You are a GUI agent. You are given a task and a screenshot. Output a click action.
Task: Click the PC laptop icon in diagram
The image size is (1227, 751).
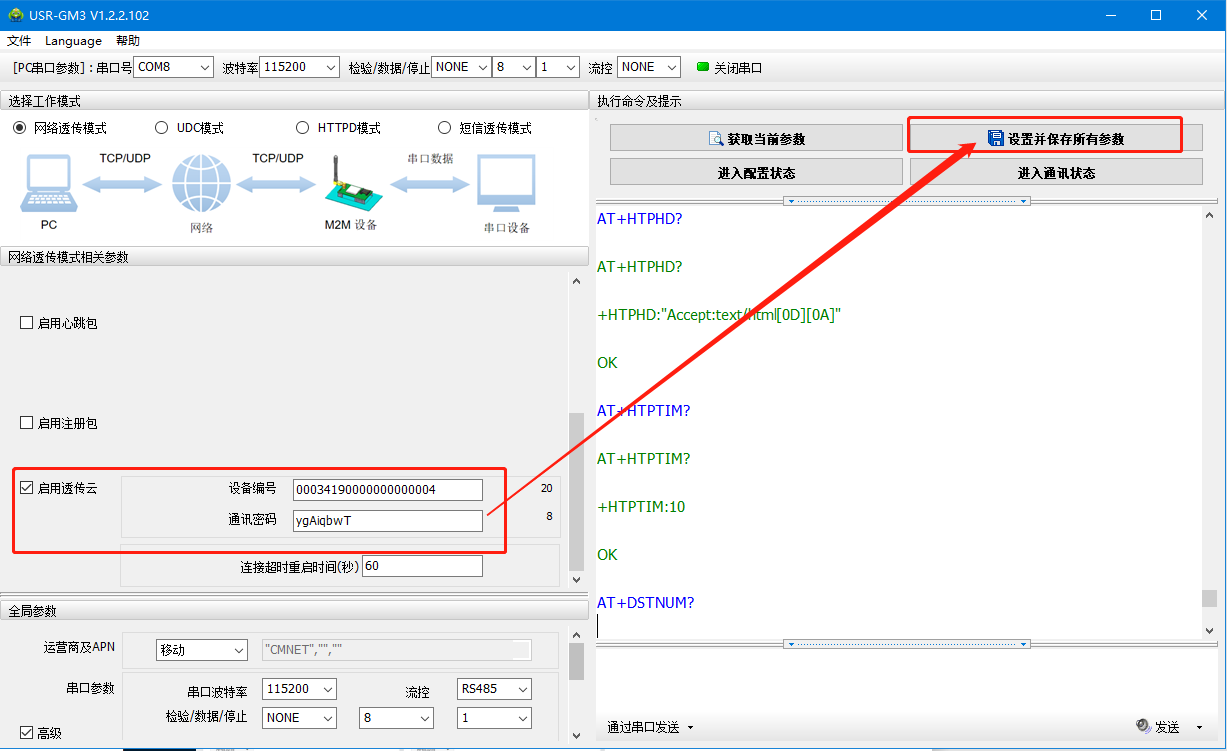[x=48, y=184]
